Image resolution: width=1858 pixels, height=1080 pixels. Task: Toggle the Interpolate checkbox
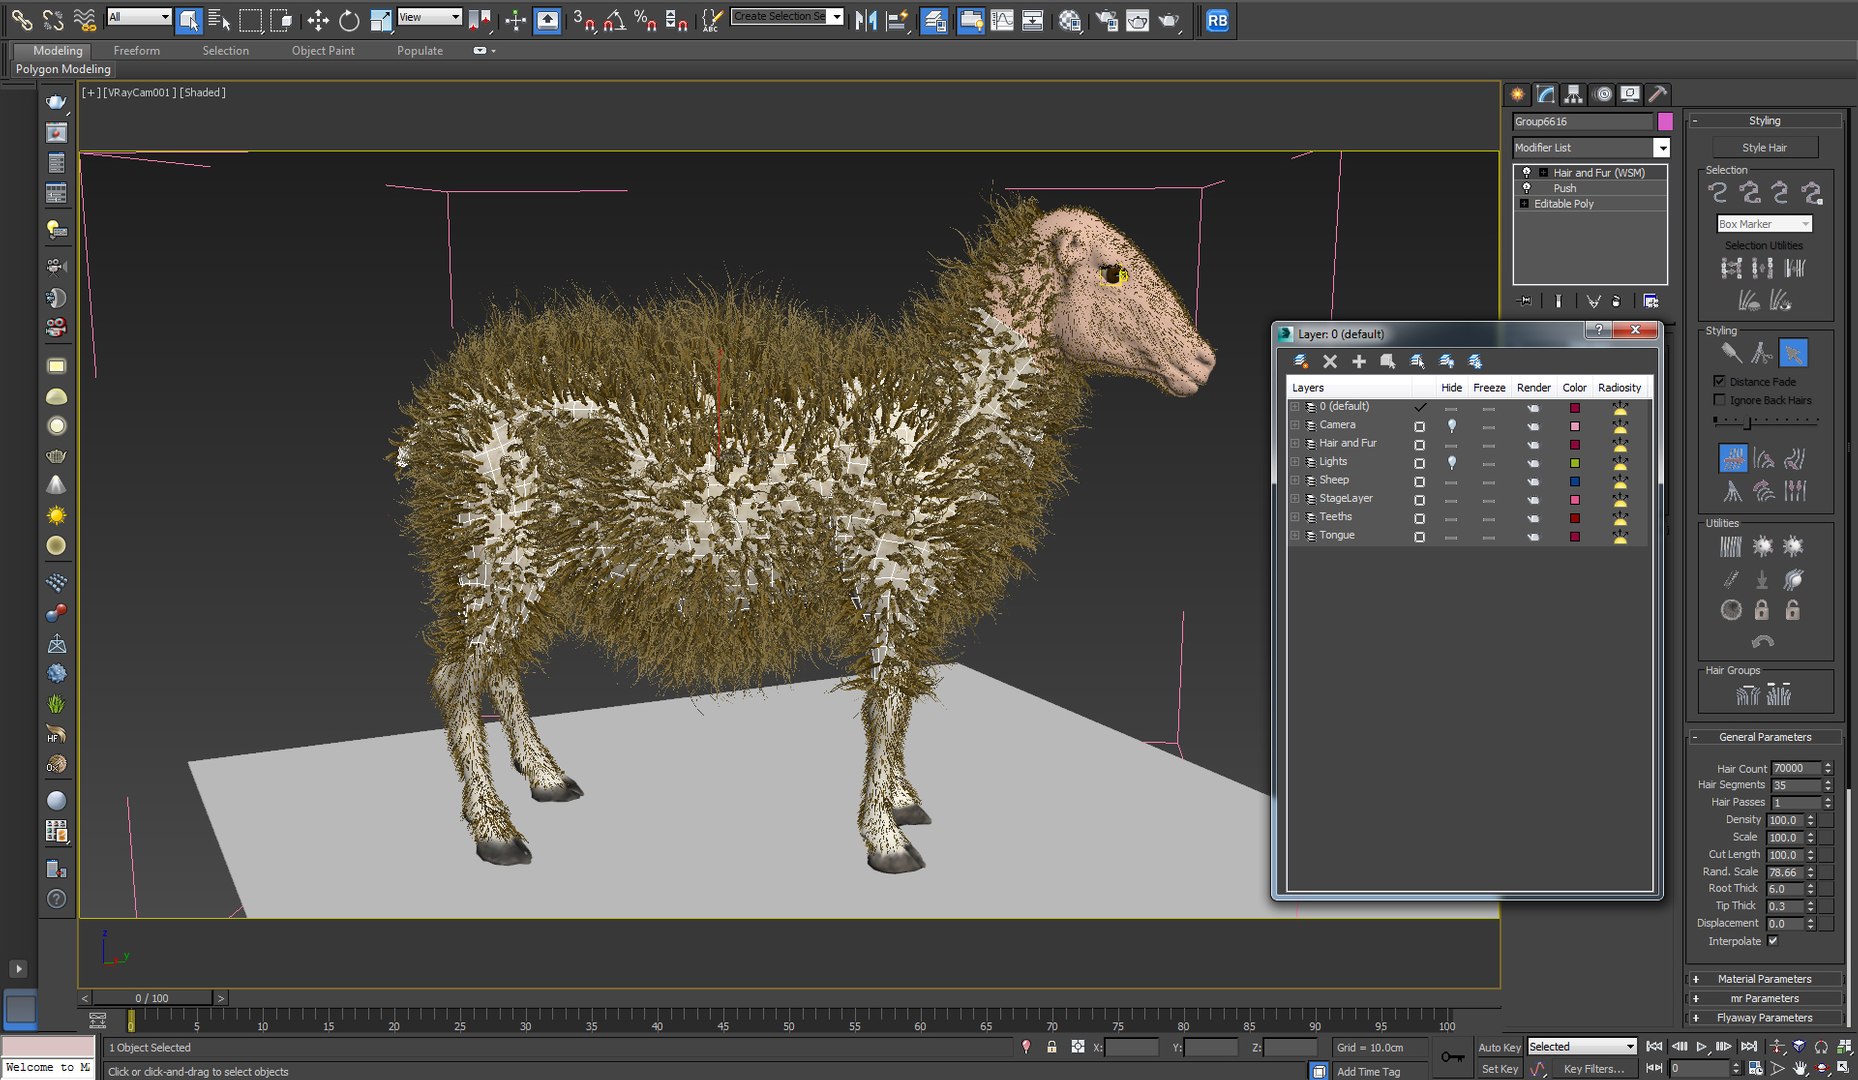pyautogui.click(x=1773, y=941)
